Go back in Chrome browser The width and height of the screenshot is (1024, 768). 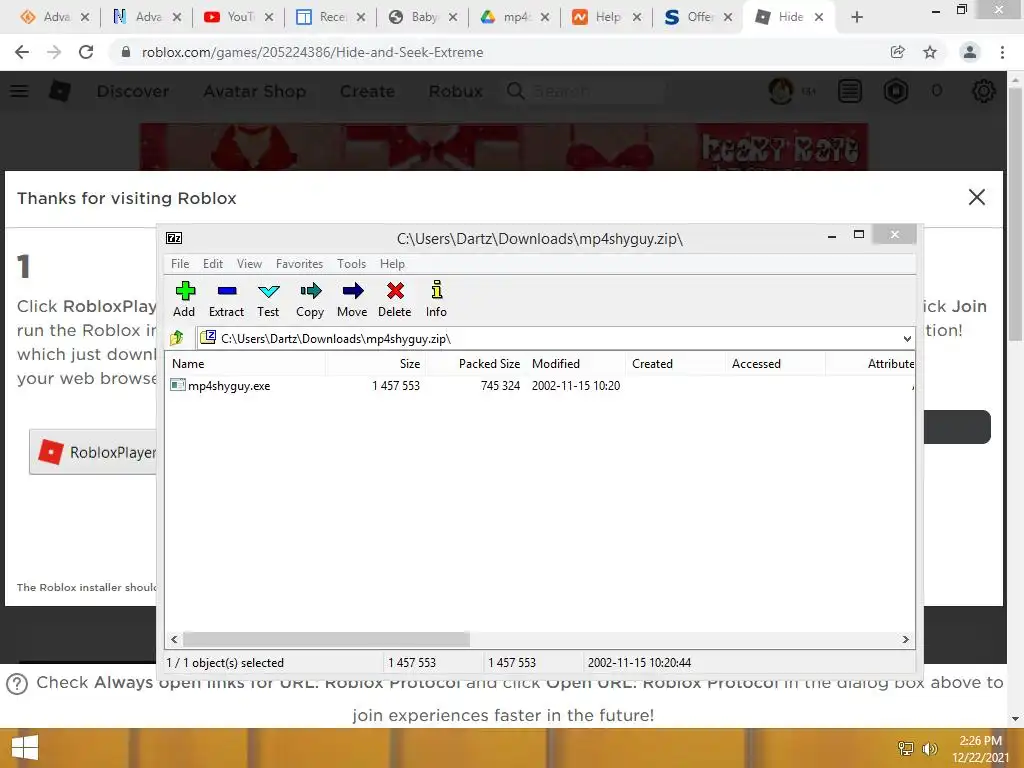[22, 52]
